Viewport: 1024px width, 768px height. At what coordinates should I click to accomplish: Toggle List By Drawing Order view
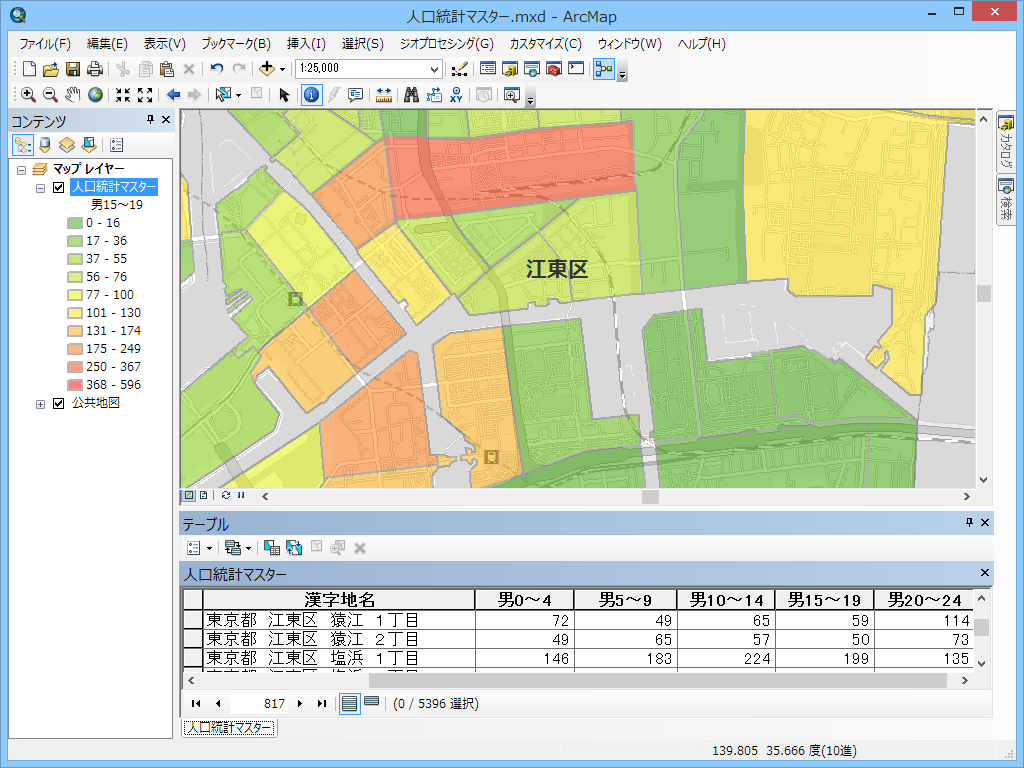[23, 144]
